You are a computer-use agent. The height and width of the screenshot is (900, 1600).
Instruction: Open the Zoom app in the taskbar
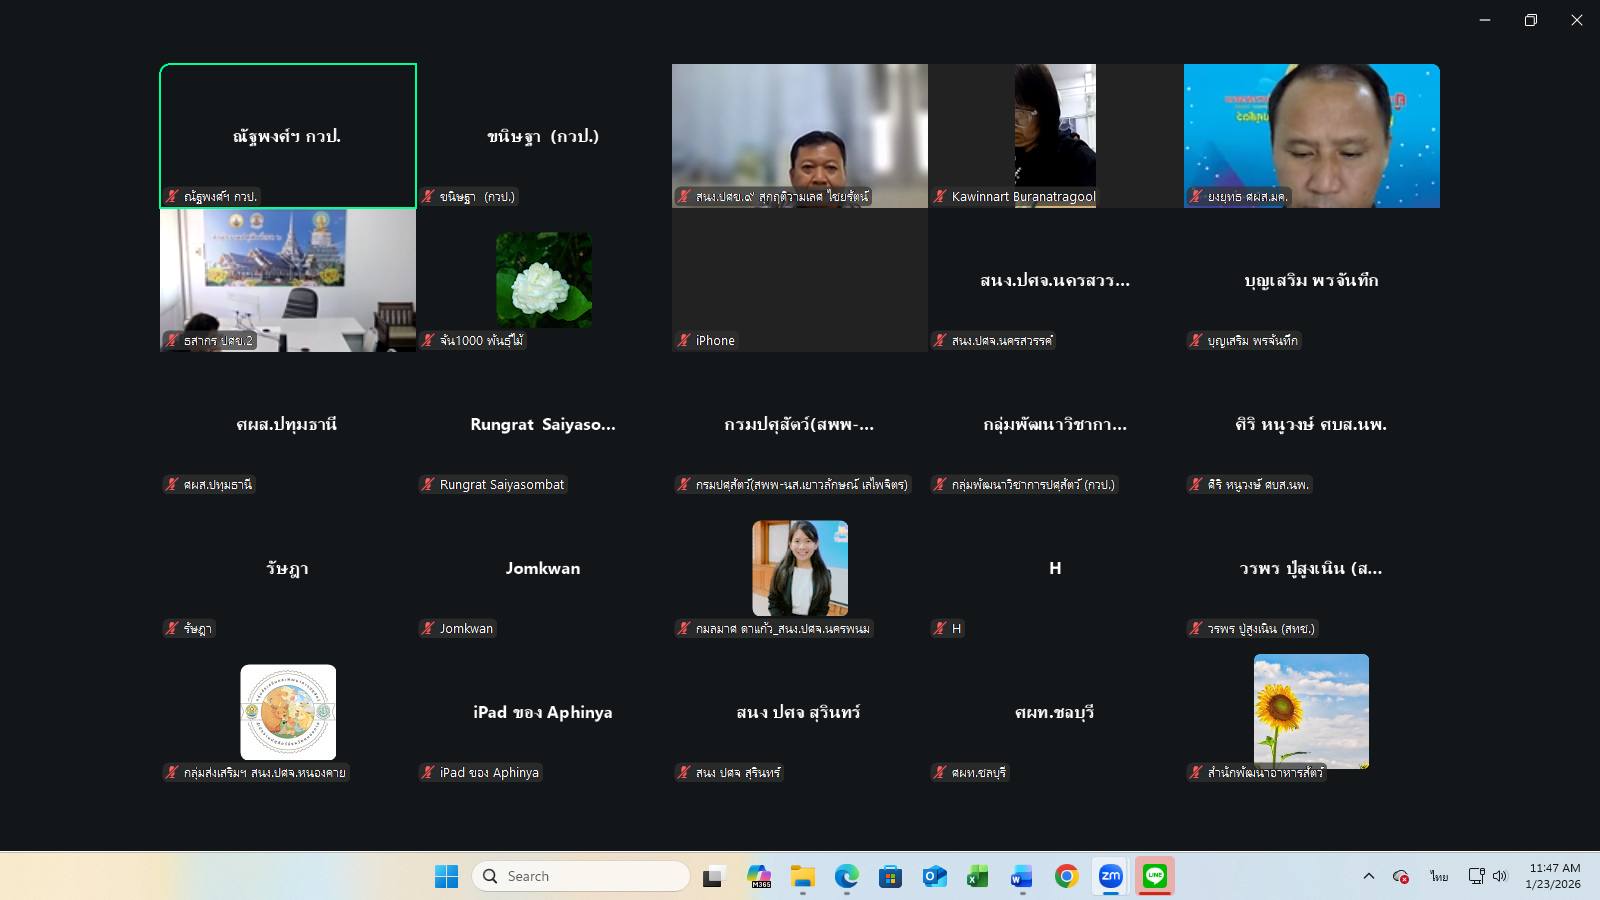coord(1110,877)
